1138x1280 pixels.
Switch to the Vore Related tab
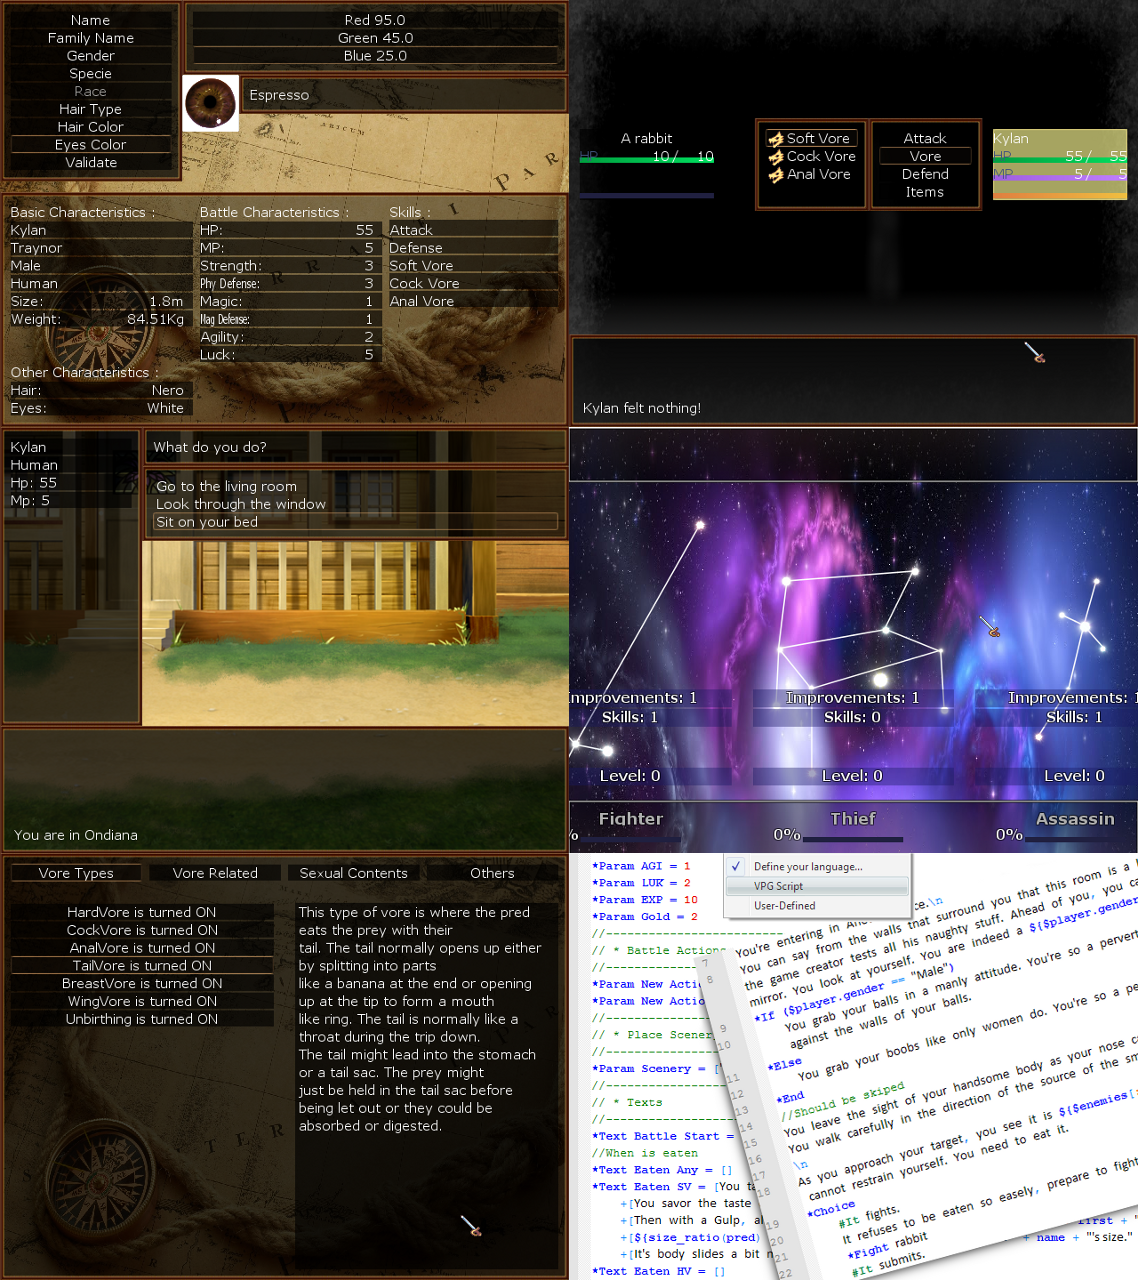(x=215, y=873)
